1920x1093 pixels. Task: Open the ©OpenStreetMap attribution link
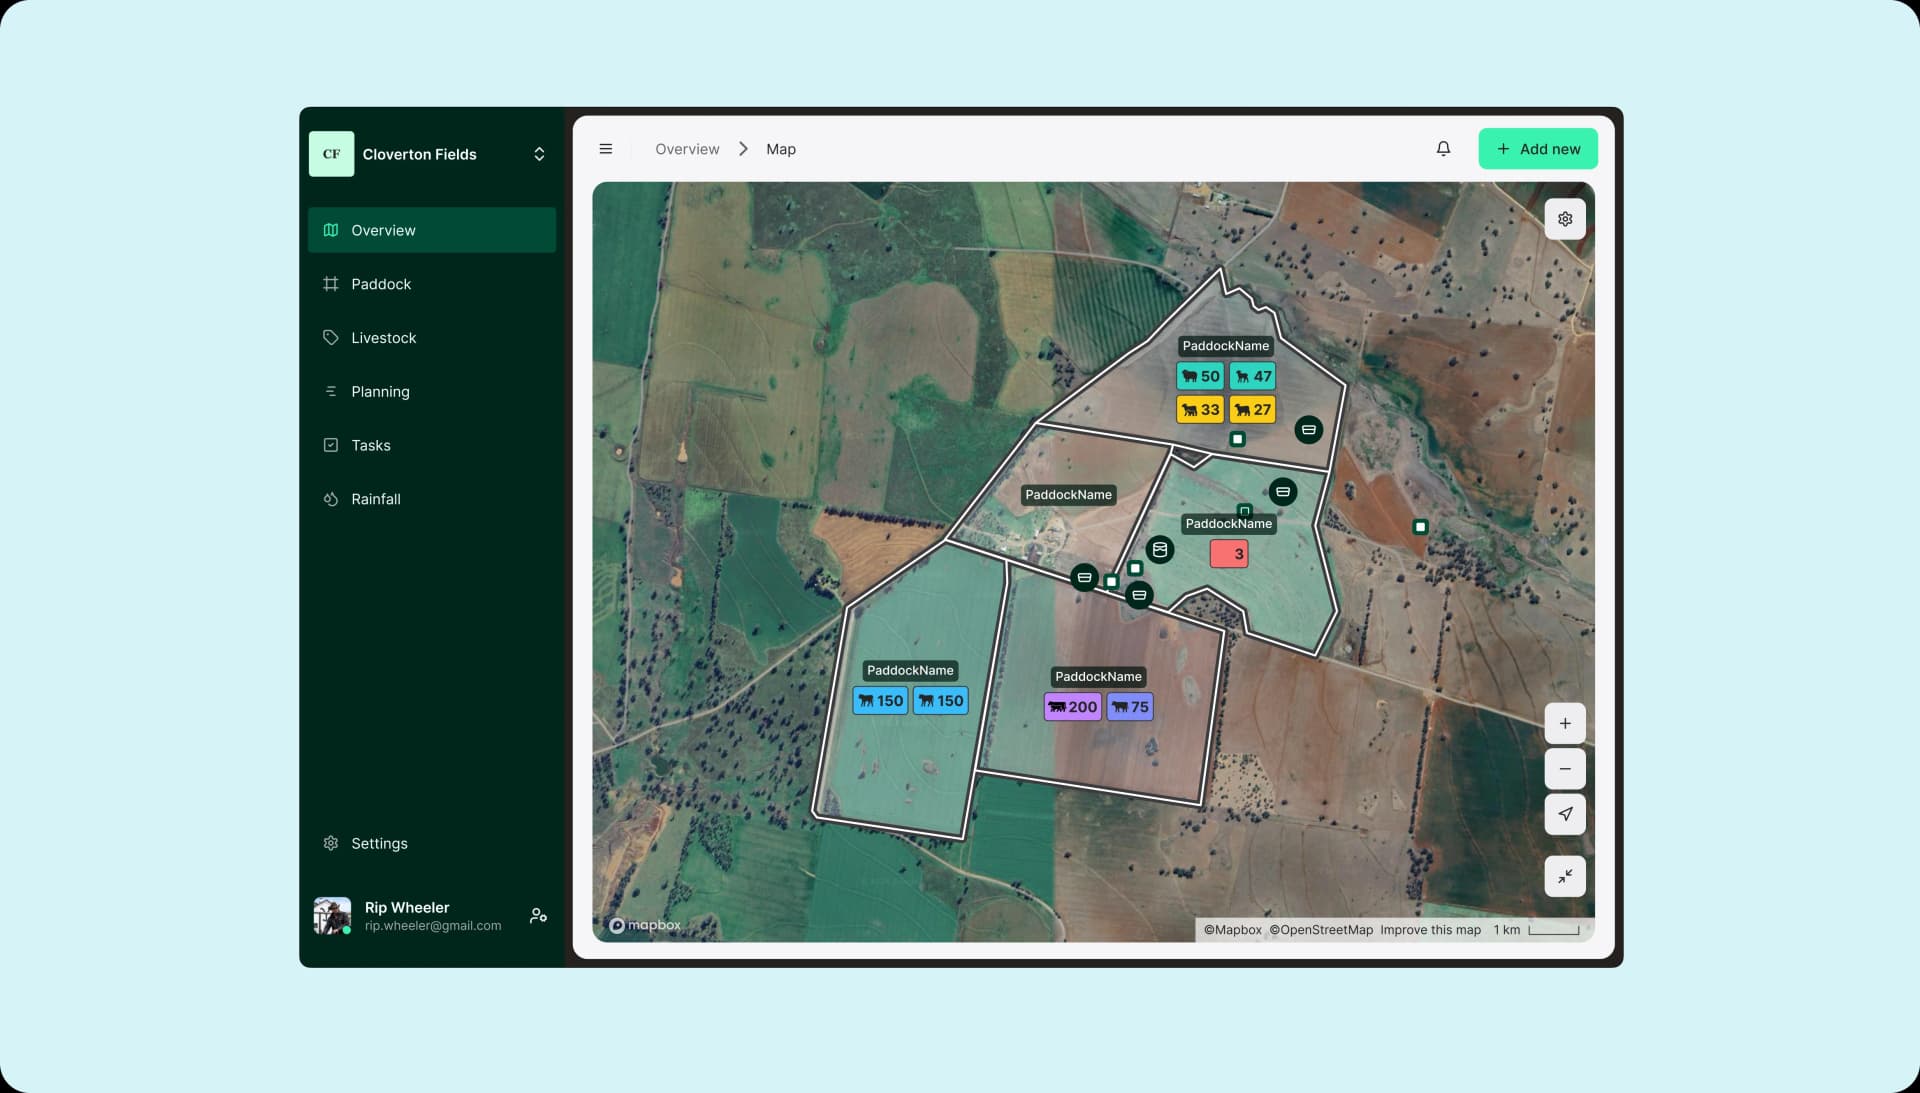coord(1321,930)
